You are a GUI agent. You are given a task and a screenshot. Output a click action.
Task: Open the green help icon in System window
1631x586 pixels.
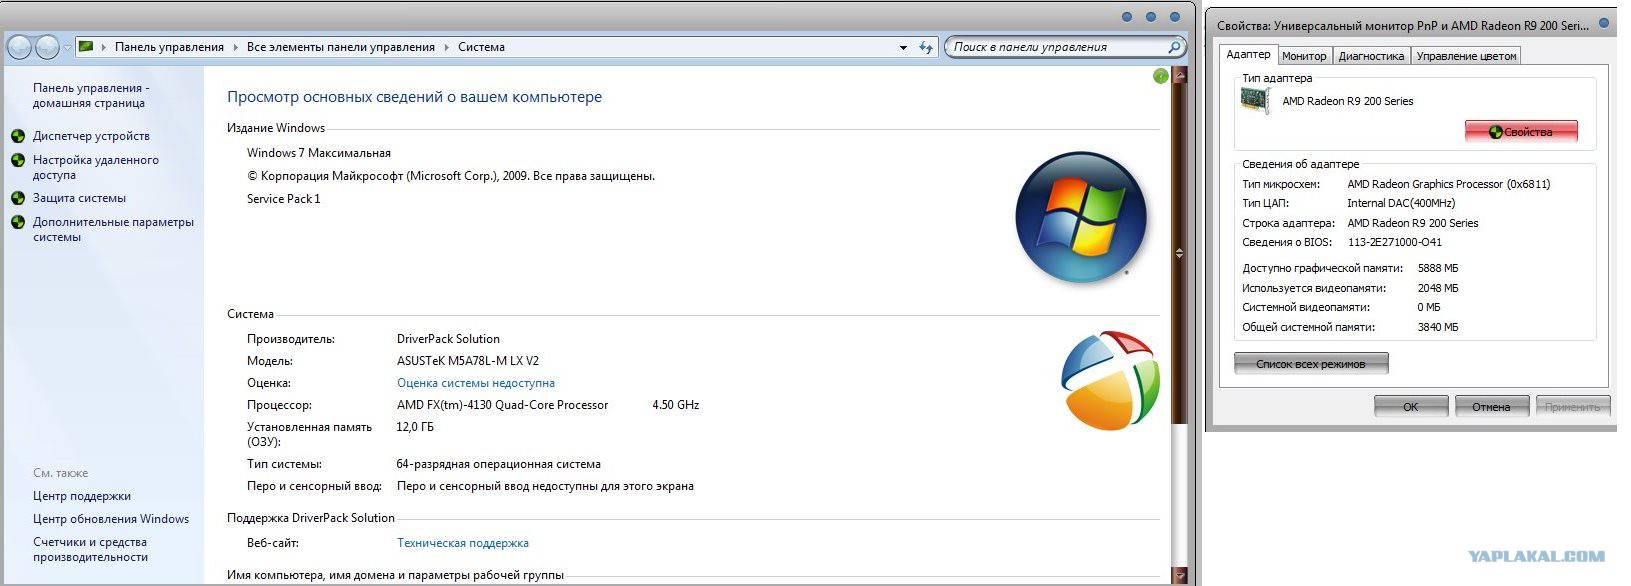click(1161, 76)
